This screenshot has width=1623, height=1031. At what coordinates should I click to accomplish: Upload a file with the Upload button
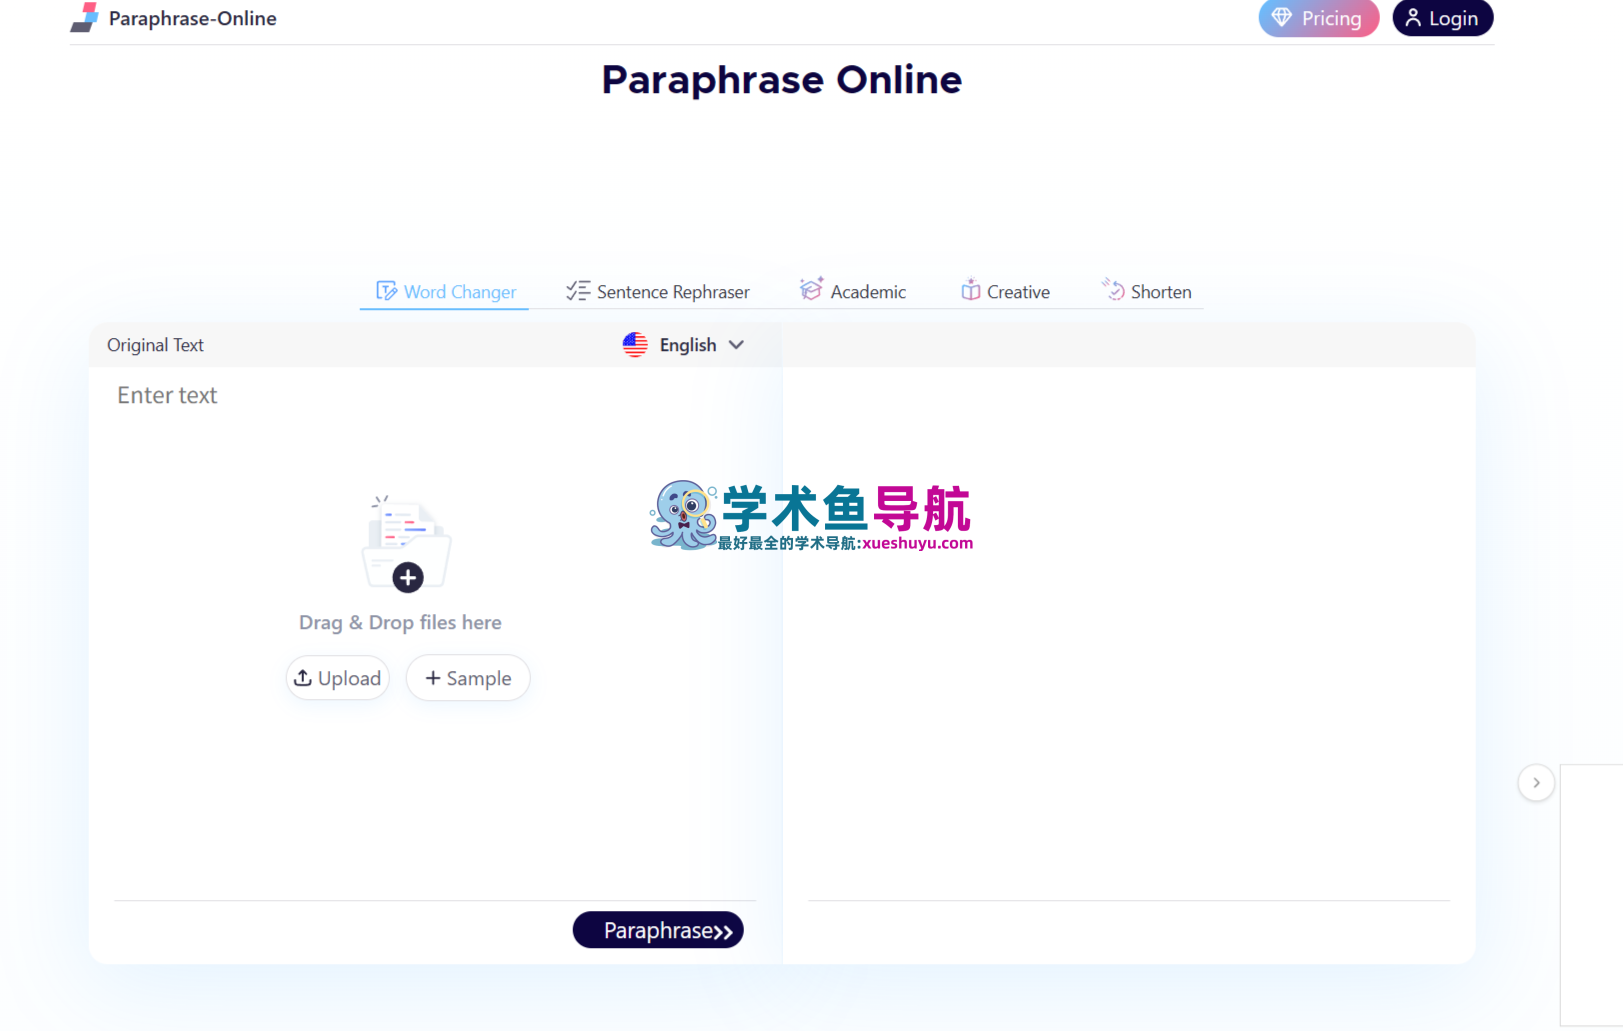click(x=338, y=678)
